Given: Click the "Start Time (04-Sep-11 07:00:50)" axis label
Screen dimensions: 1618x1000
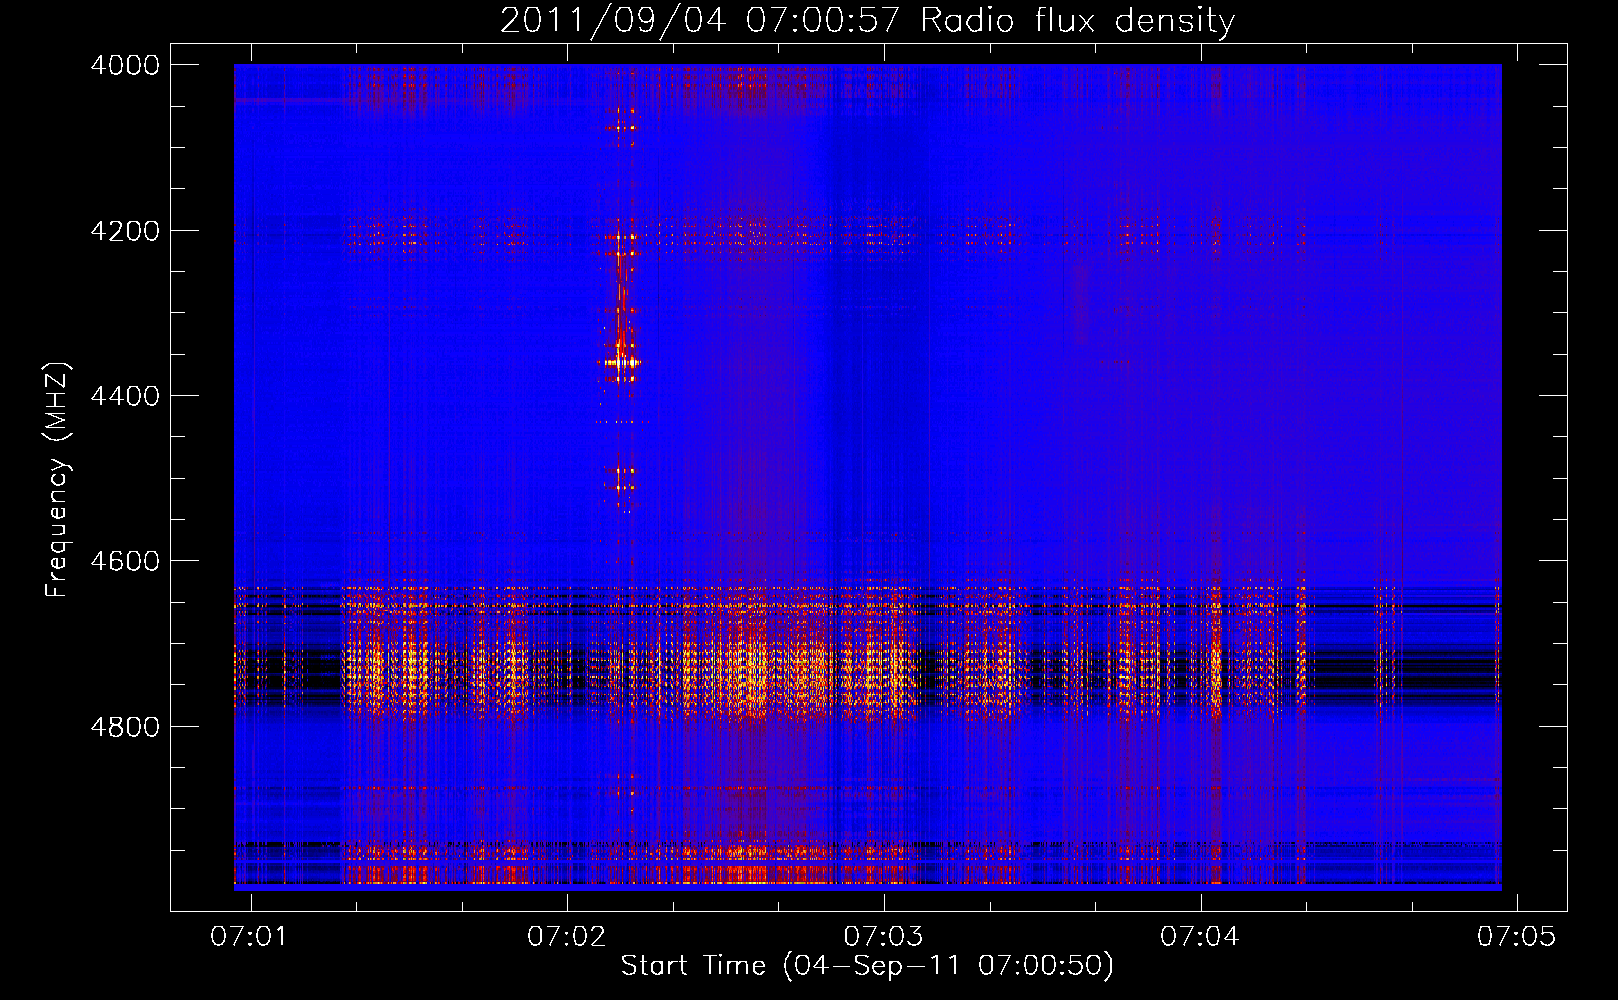Looking at the screenshot, I should 867,966.
